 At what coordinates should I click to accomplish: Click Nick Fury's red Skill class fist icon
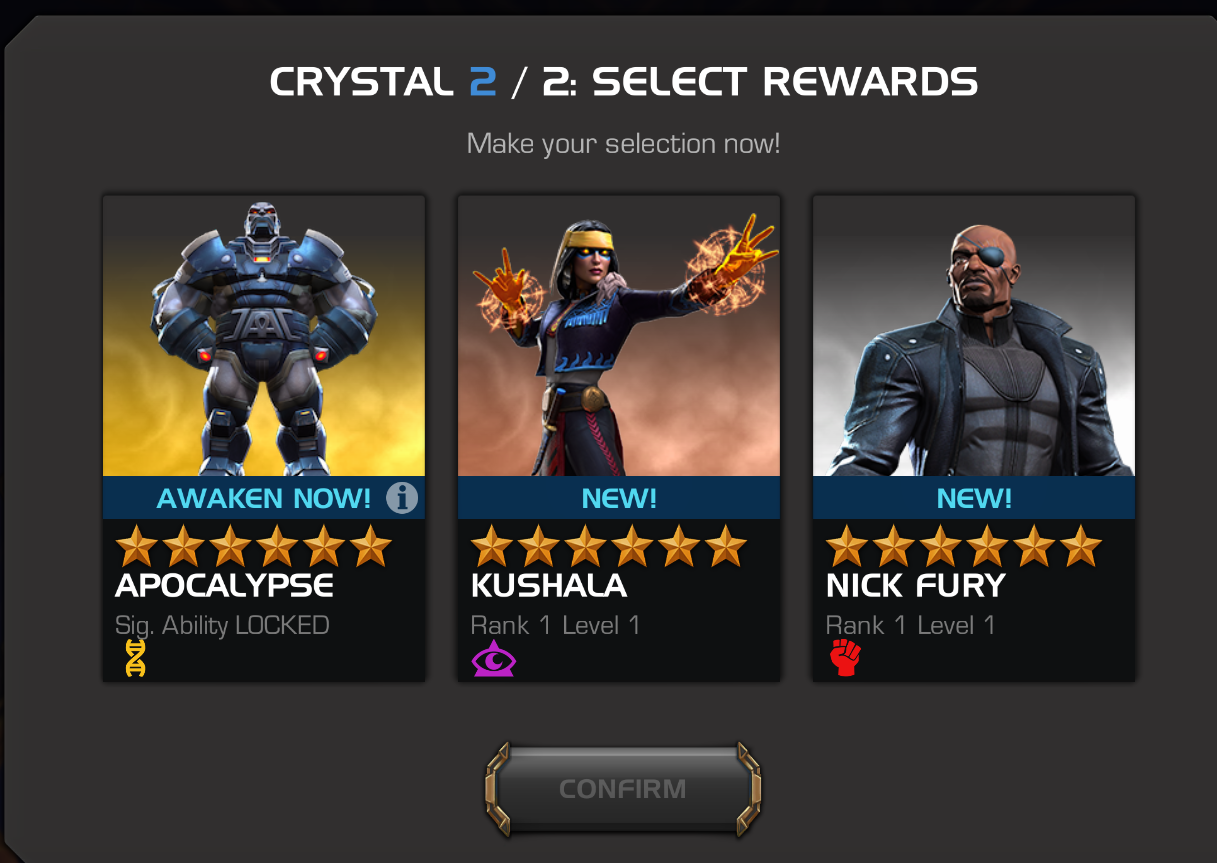click(x=845, y=659)
